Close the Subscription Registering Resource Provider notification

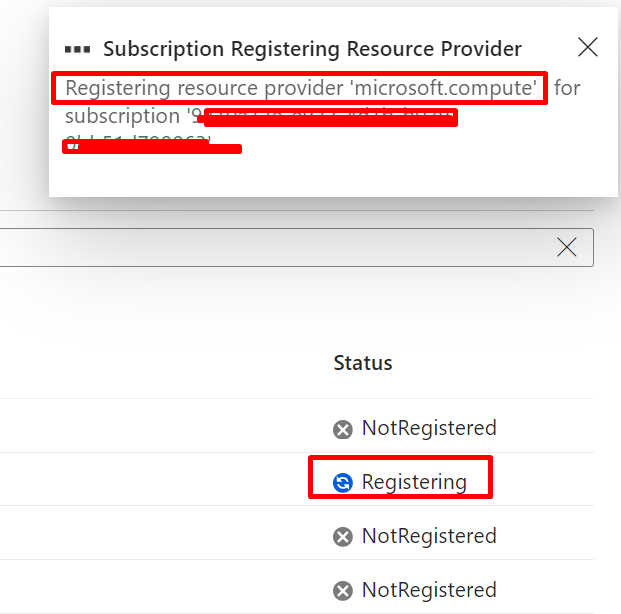(x=587, y=48)
